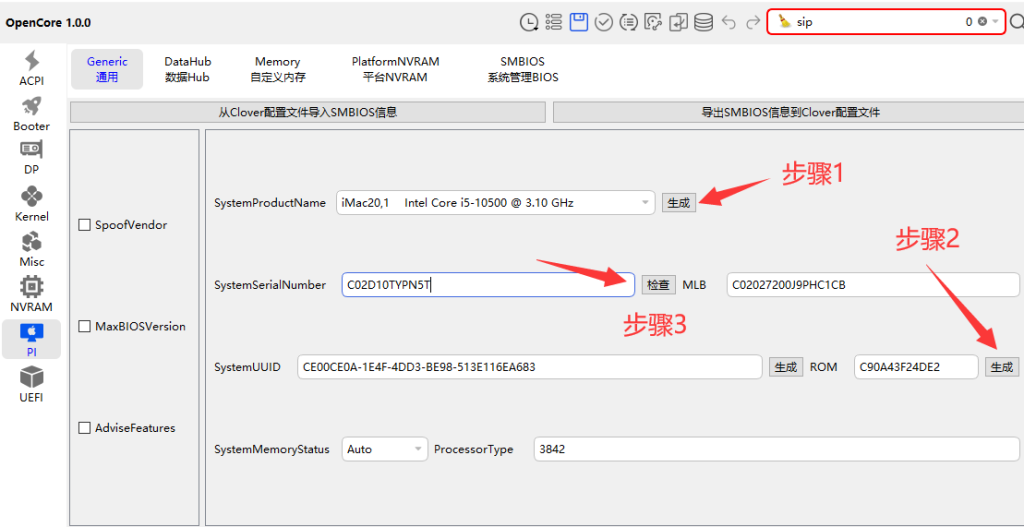Open the SystemProductName dropdown
This screenshot has height=527, width=1024.
coord(495,202)
